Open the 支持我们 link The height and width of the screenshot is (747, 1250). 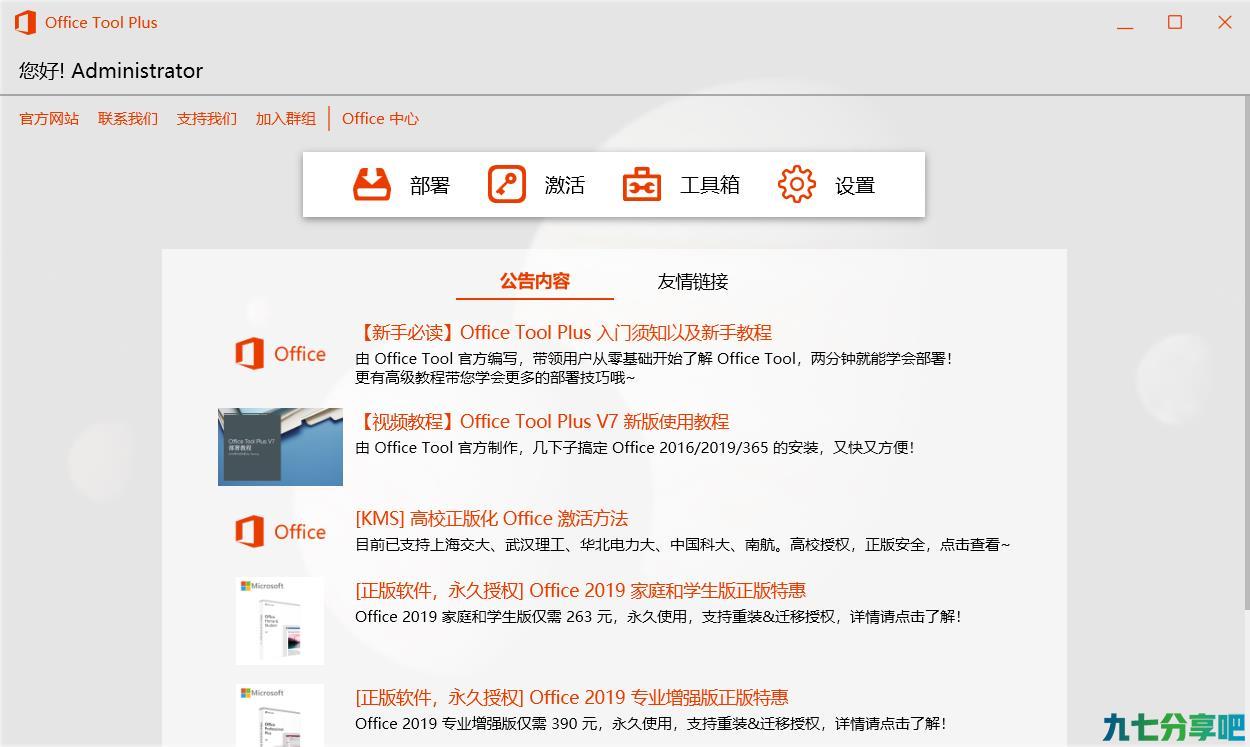[x=207, y=118]
